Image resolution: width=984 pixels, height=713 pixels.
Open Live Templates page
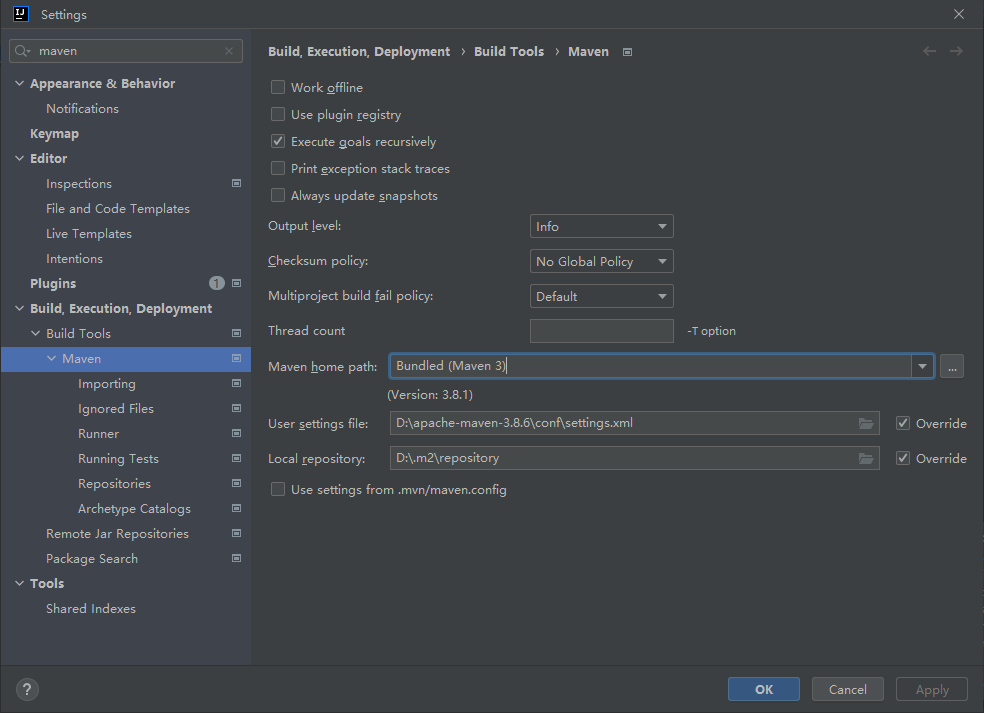89,233
